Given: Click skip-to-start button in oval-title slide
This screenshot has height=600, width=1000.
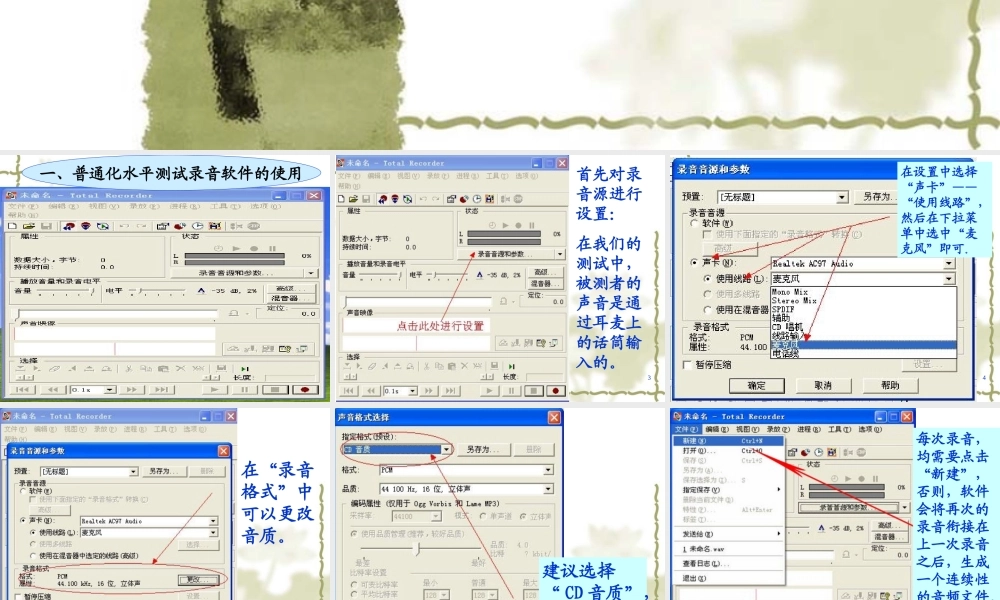Looking at the screenshot, I should tap(22, 389).
